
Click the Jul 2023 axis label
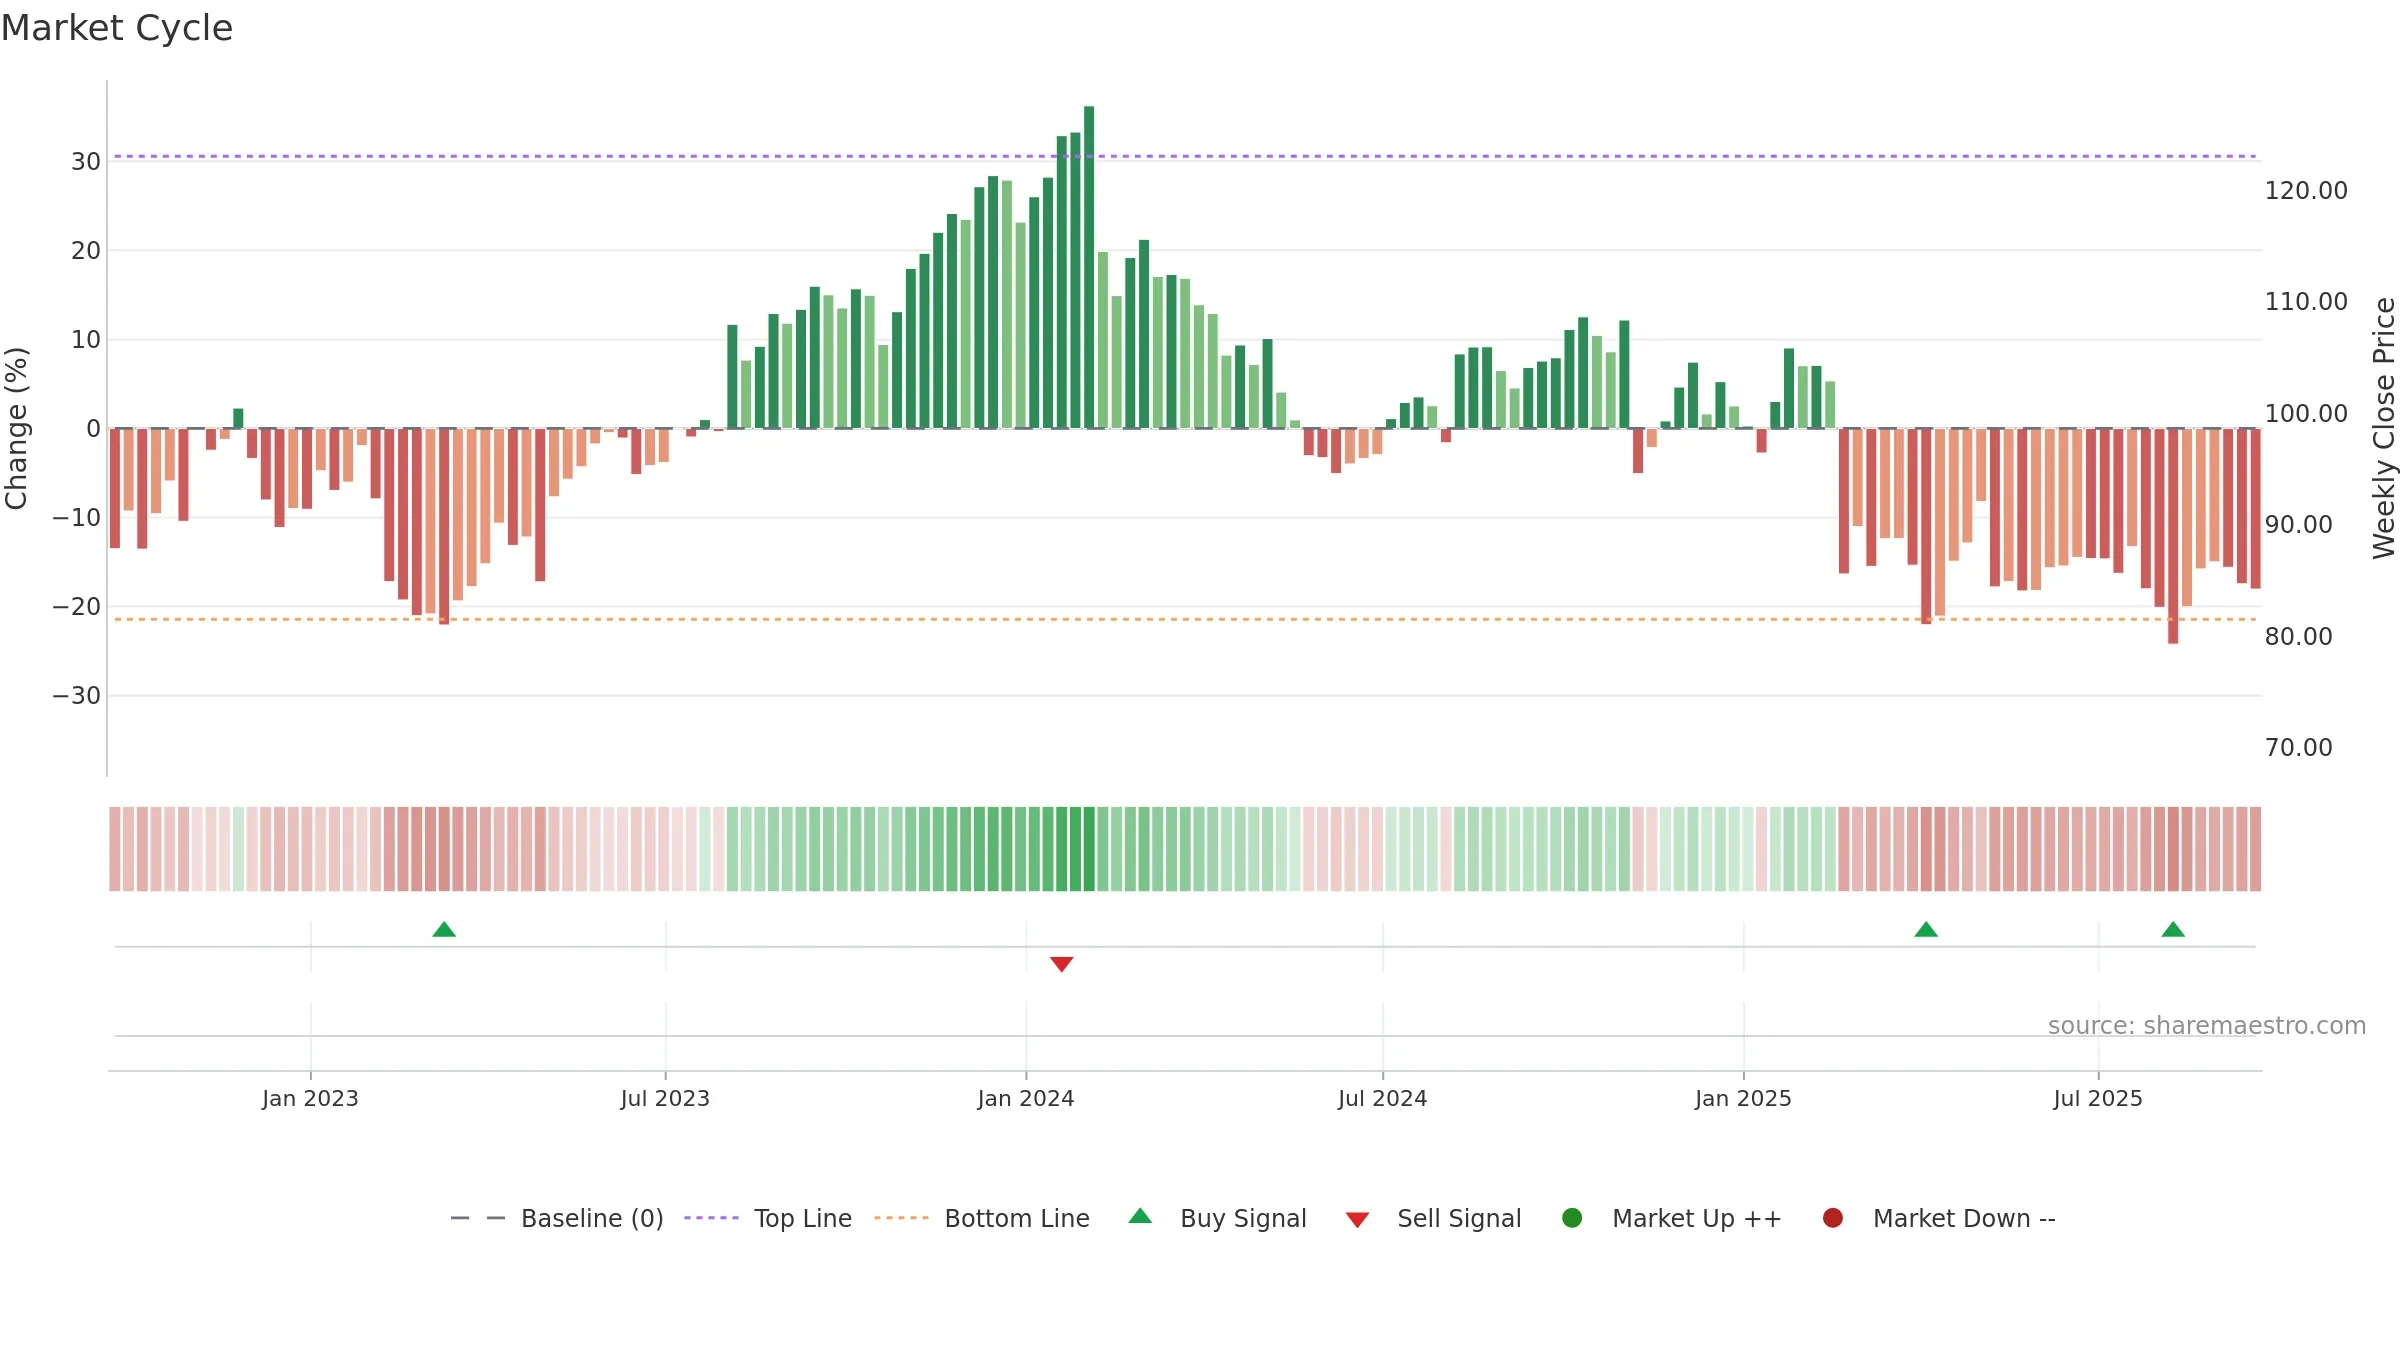tap(665, 1098)
